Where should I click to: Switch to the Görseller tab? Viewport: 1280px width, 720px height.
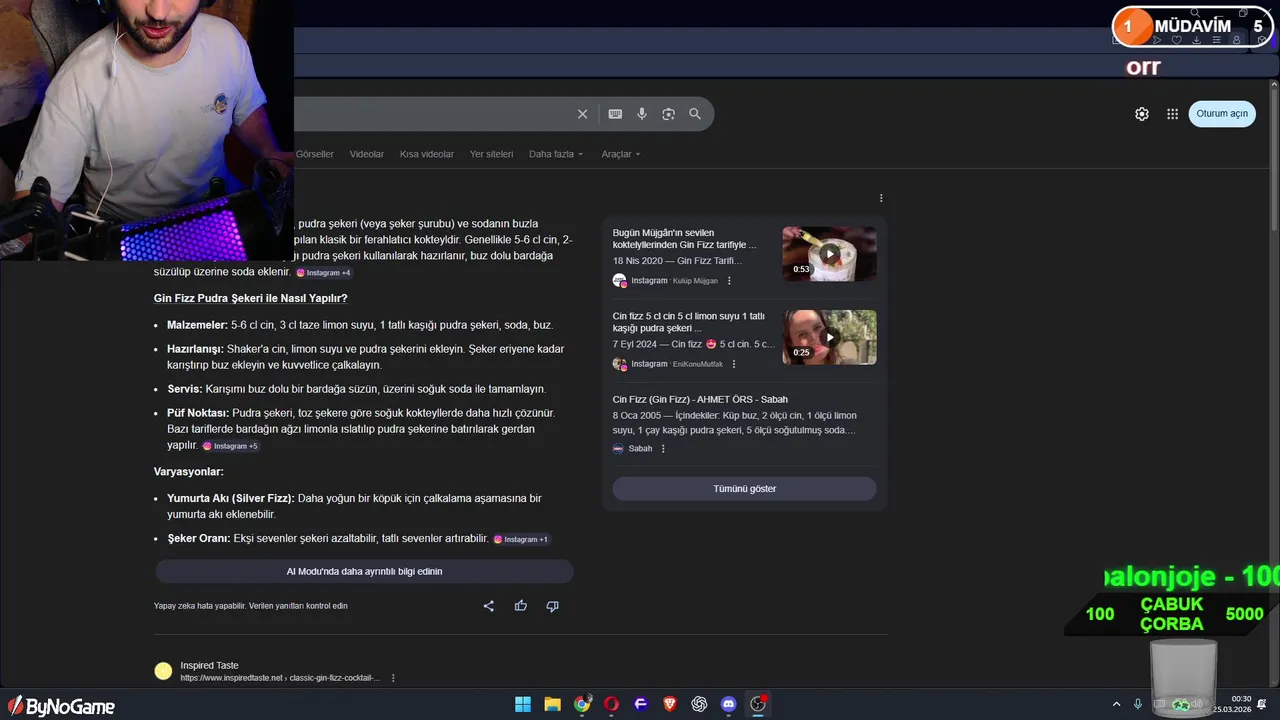tap(315, 154)
